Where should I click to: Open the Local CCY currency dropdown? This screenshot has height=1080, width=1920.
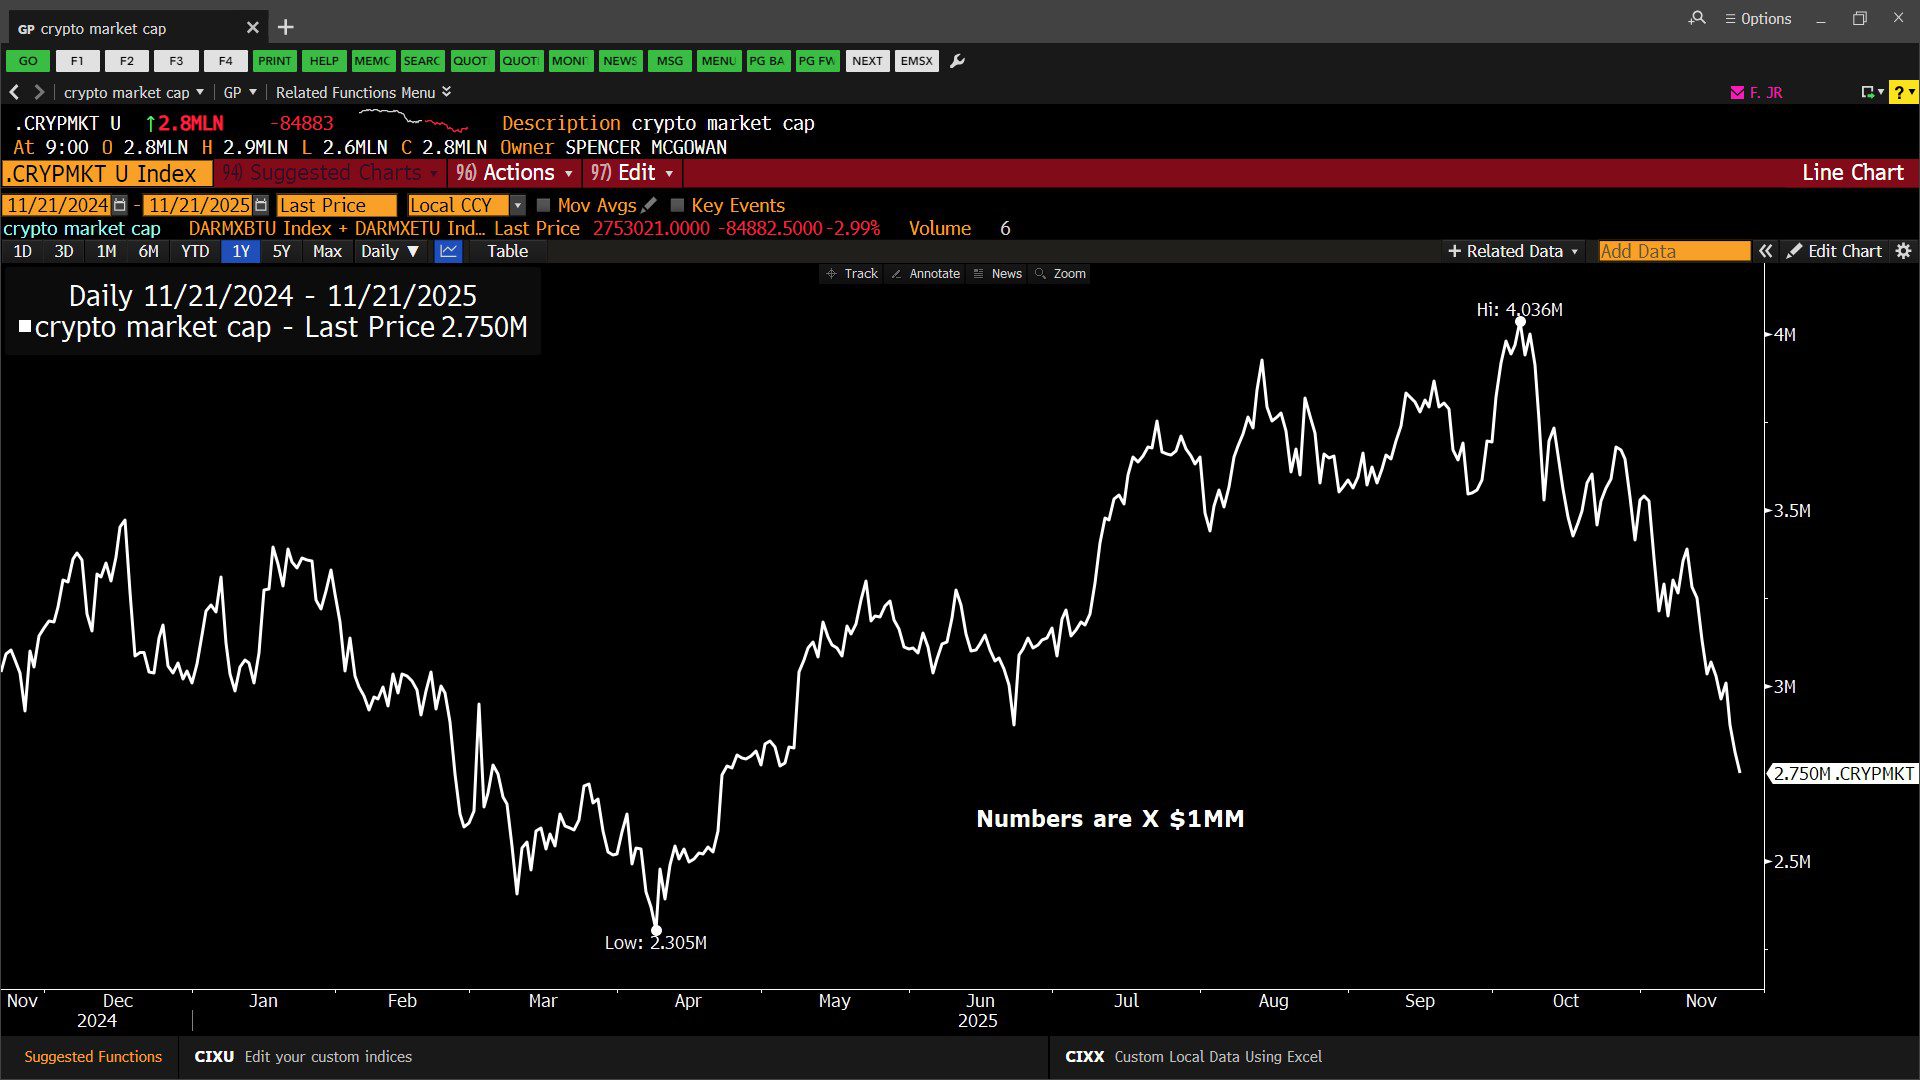[517, 205]
